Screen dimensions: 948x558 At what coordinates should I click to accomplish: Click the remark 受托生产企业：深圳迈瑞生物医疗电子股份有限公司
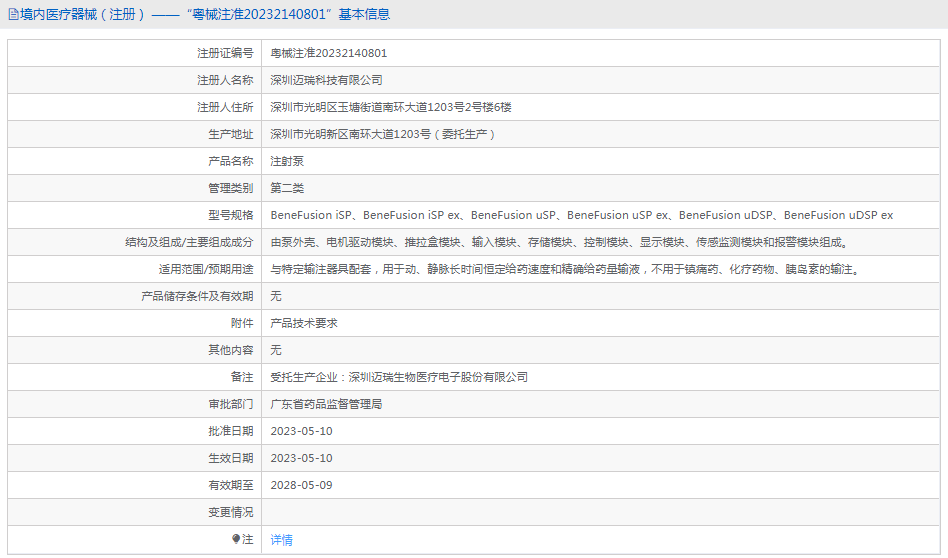[399, 377]
